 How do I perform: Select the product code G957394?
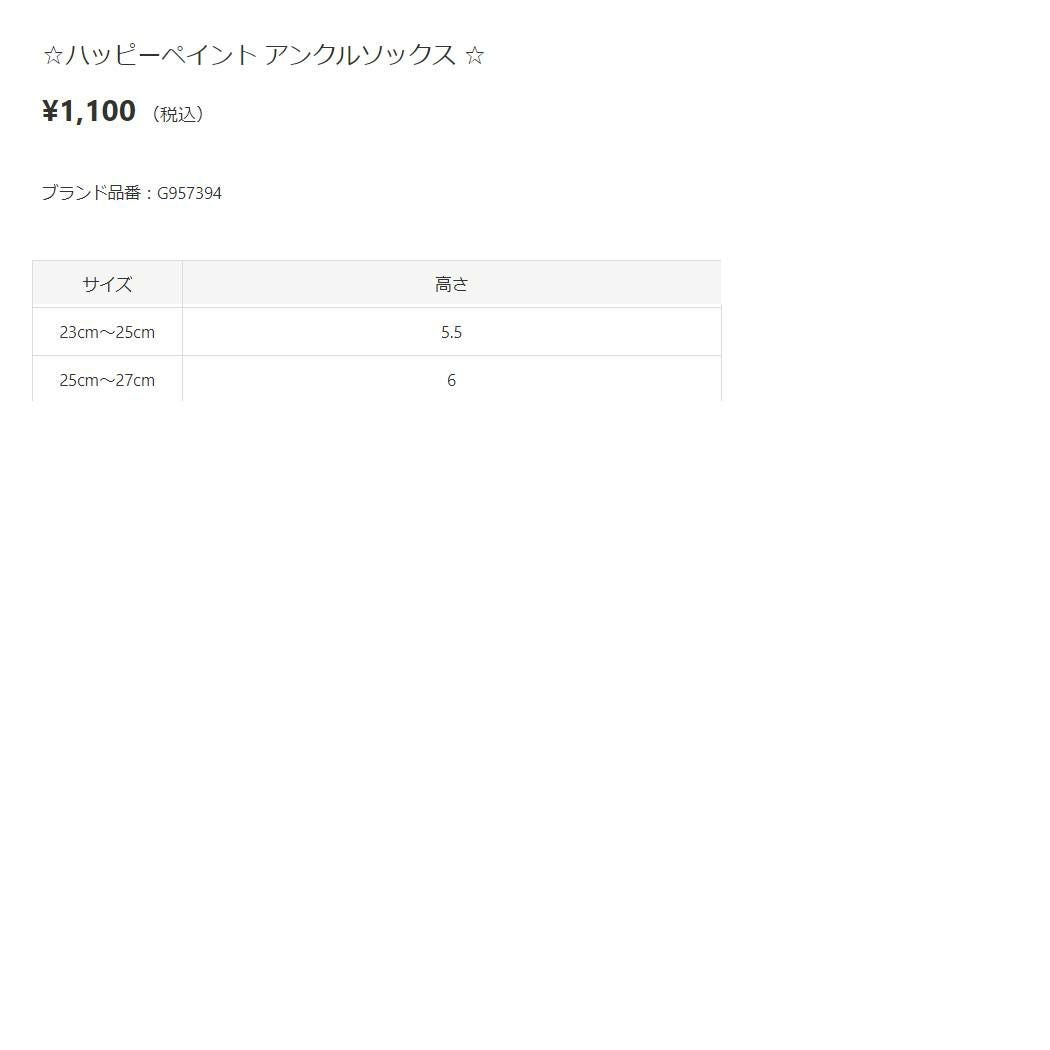(189, 193)
